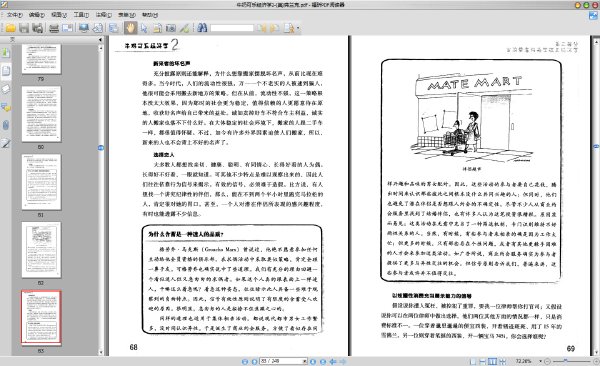The image size is (600, 366).
Task: Select the Hand tool
Action: click(130, 28)
